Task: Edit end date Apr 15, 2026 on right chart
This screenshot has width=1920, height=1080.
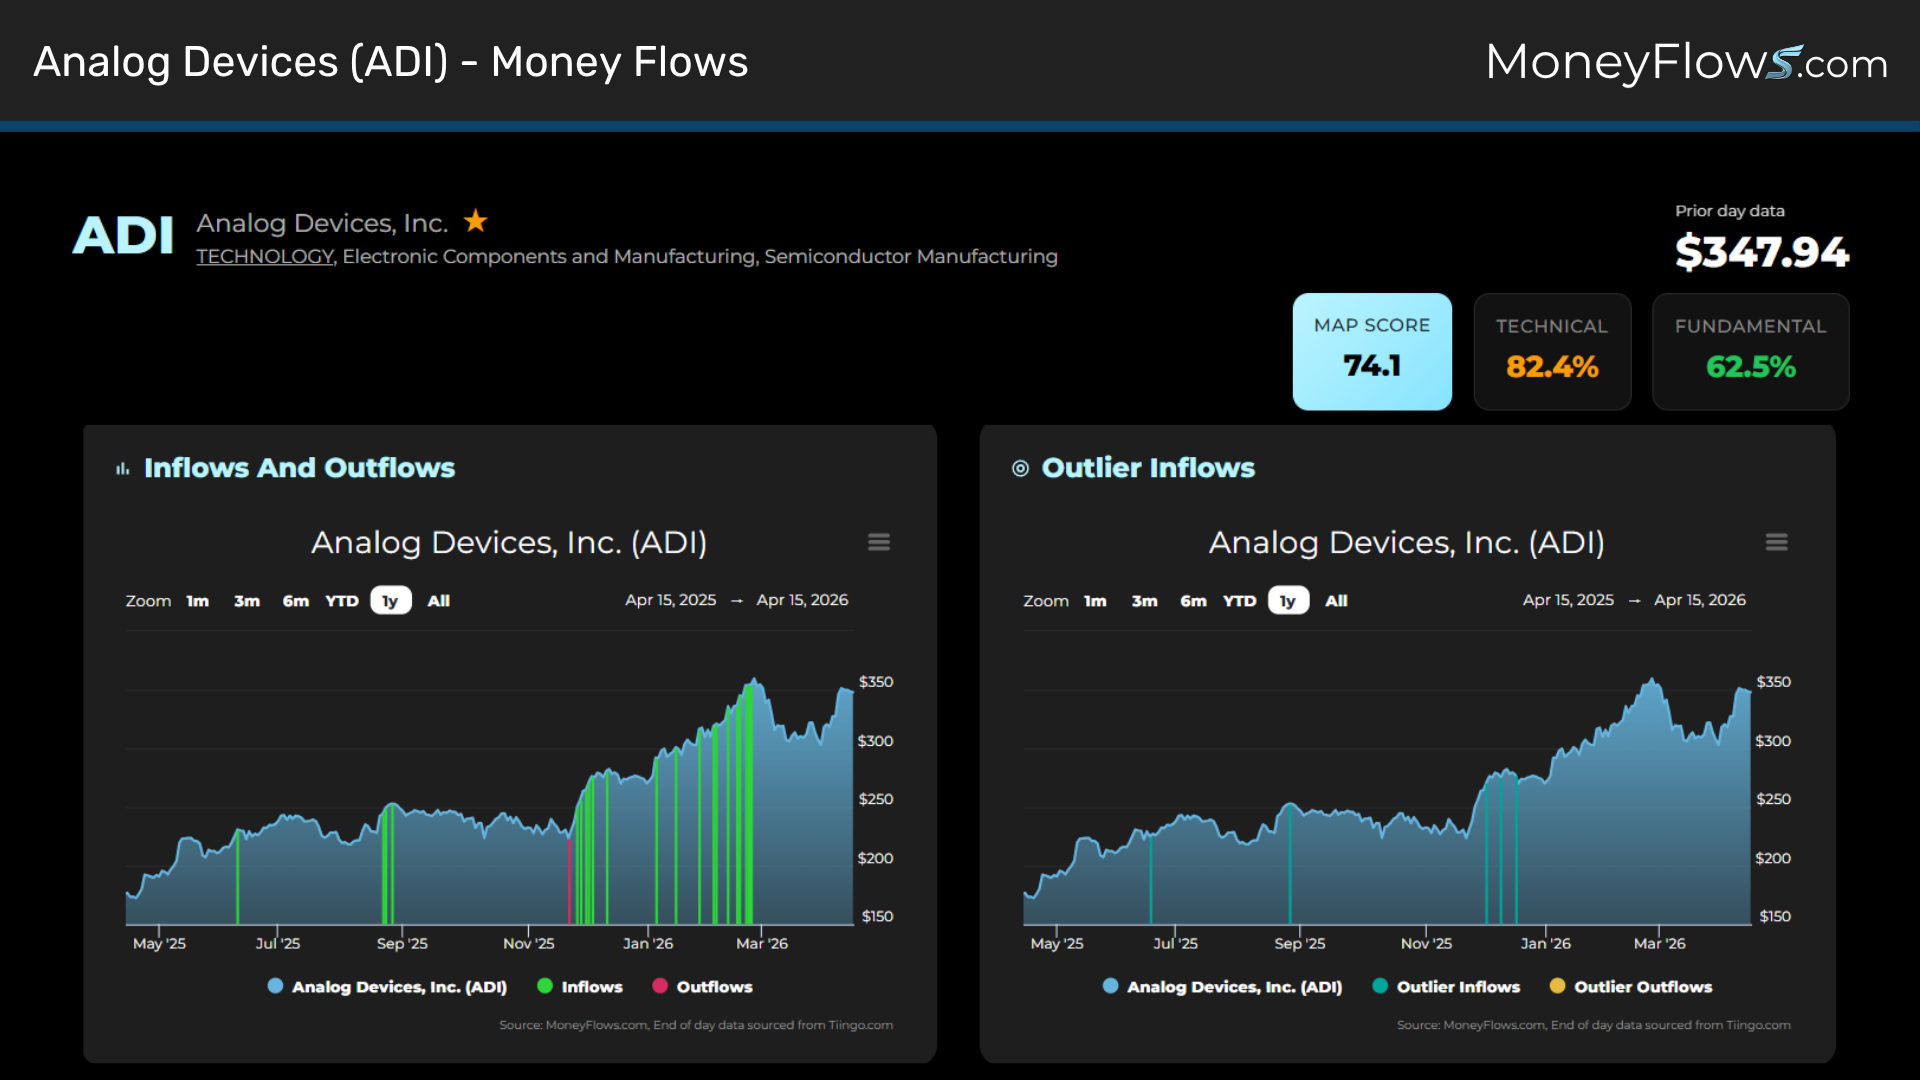Action: pos(1699,600)
